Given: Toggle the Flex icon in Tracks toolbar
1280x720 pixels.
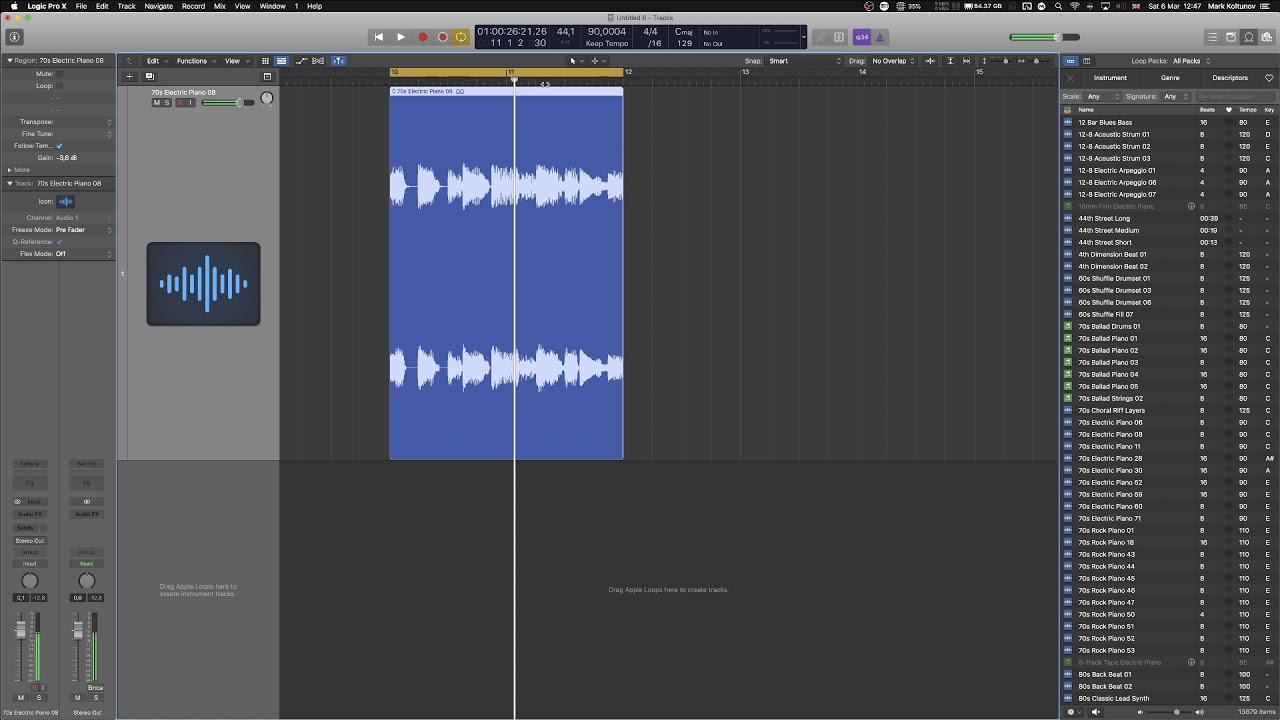Looking at the screenshot, I should coord(318,61).
